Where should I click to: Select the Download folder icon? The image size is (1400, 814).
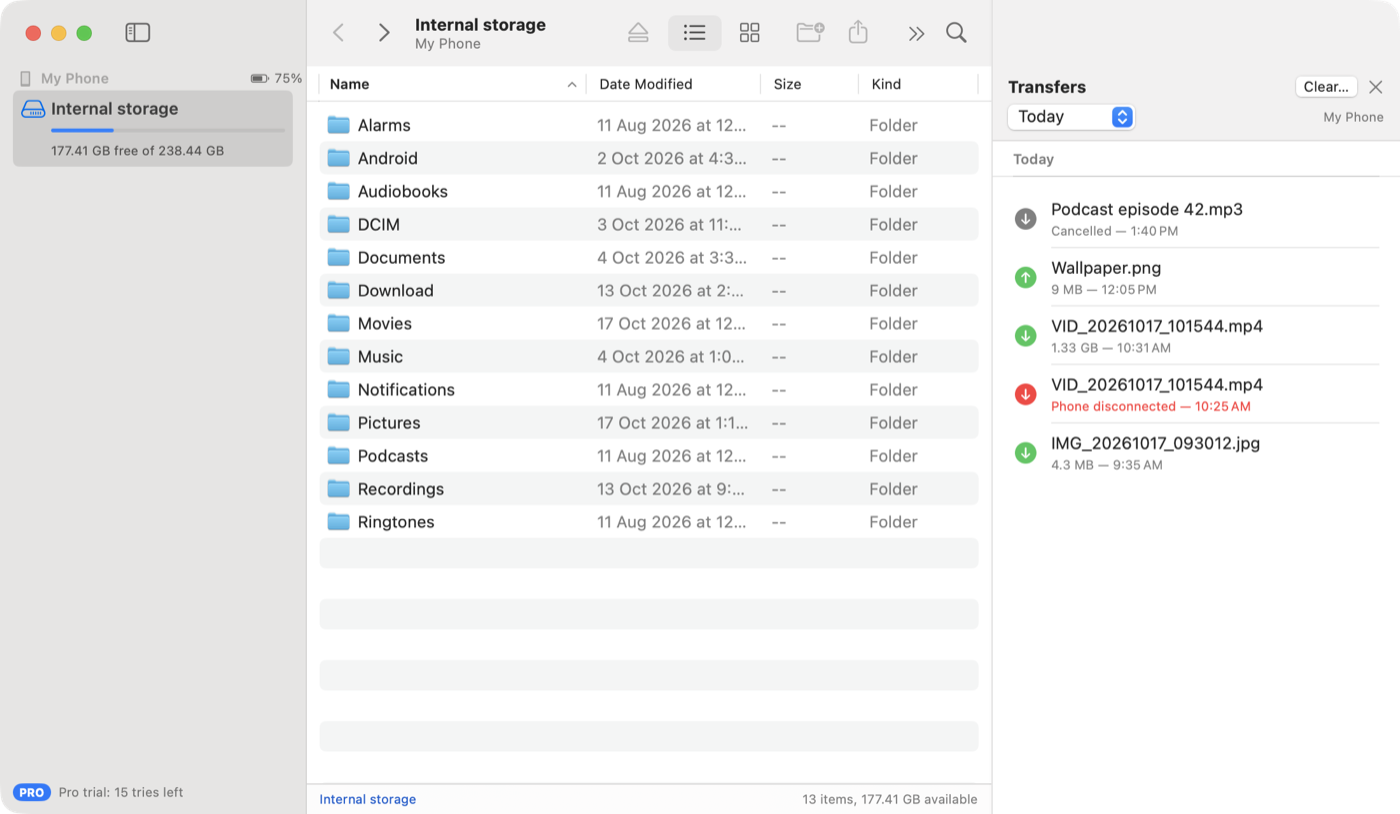(x=339, y=290)
